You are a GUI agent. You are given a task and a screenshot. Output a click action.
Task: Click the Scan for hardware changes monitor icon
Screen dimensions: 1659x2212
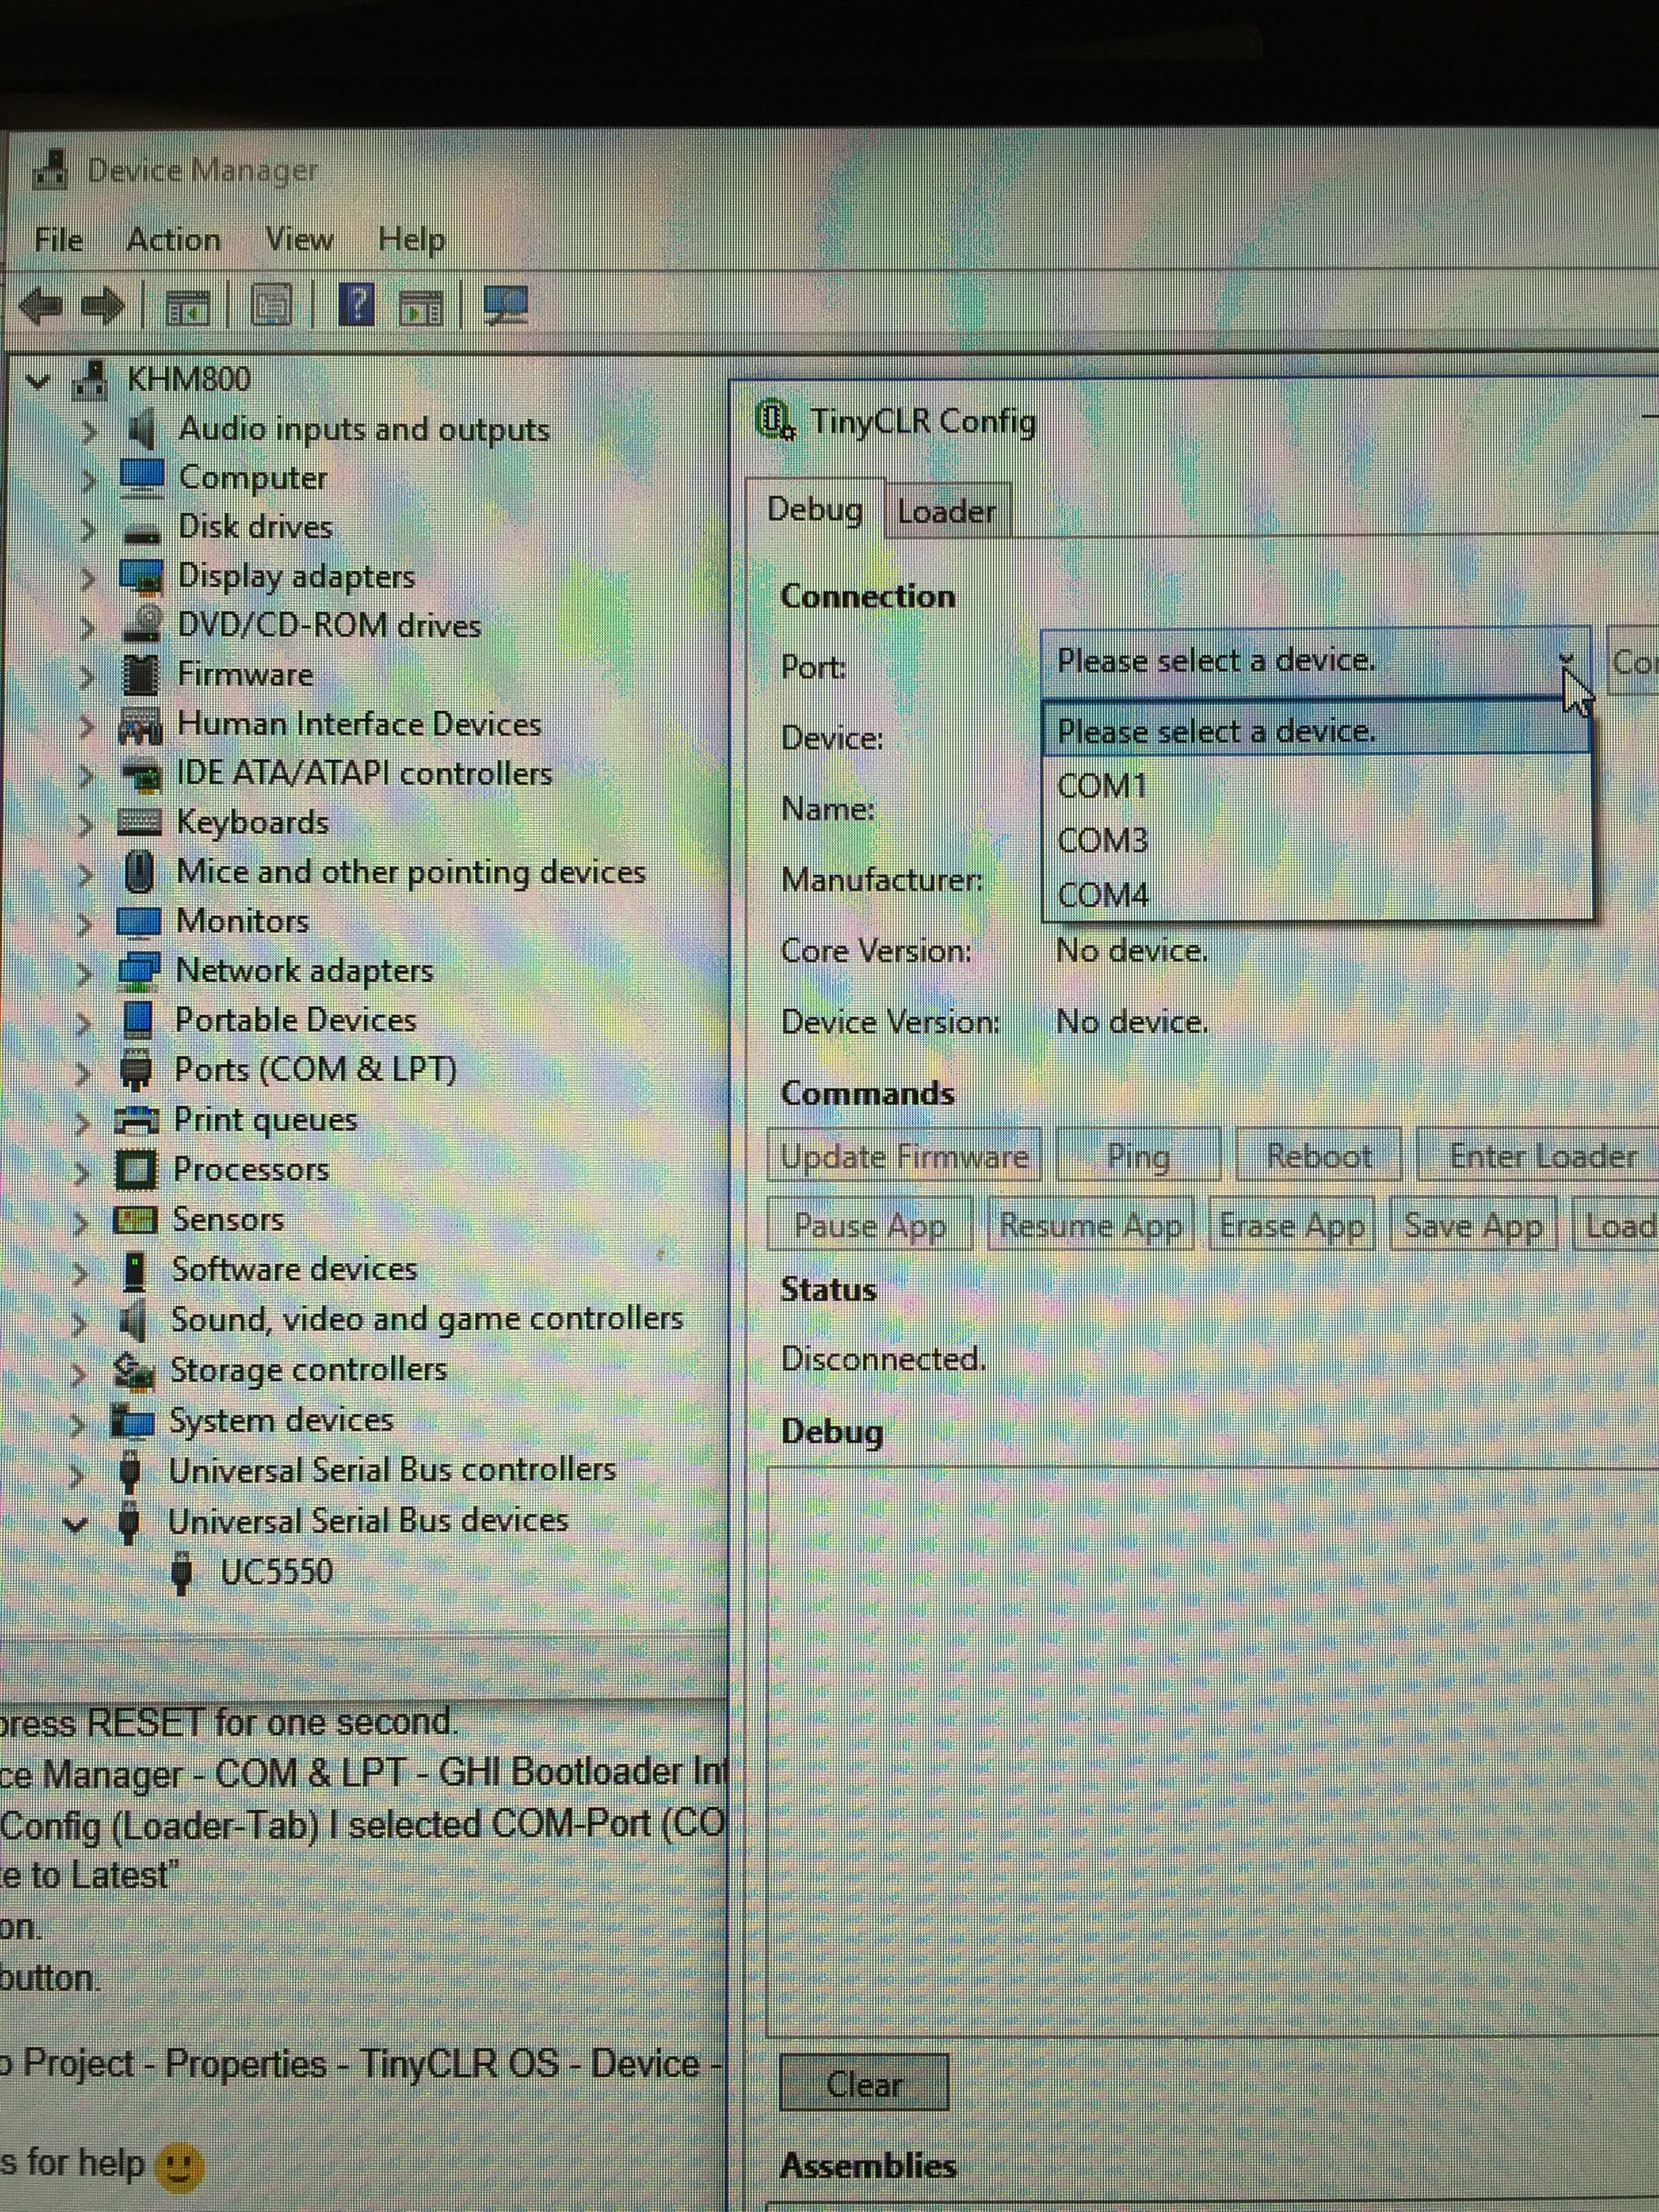click(x=506, y=305)
